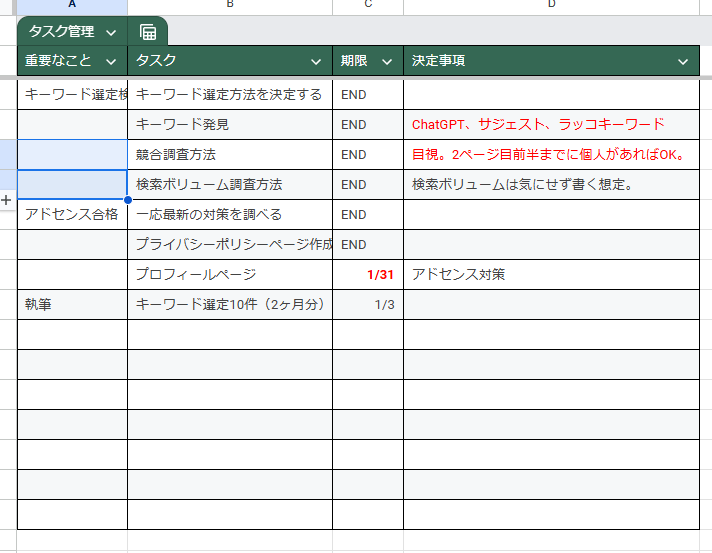Screen dimensions: 712x553
Task: Select the アドセンス対策 cell
Action: 551,275
